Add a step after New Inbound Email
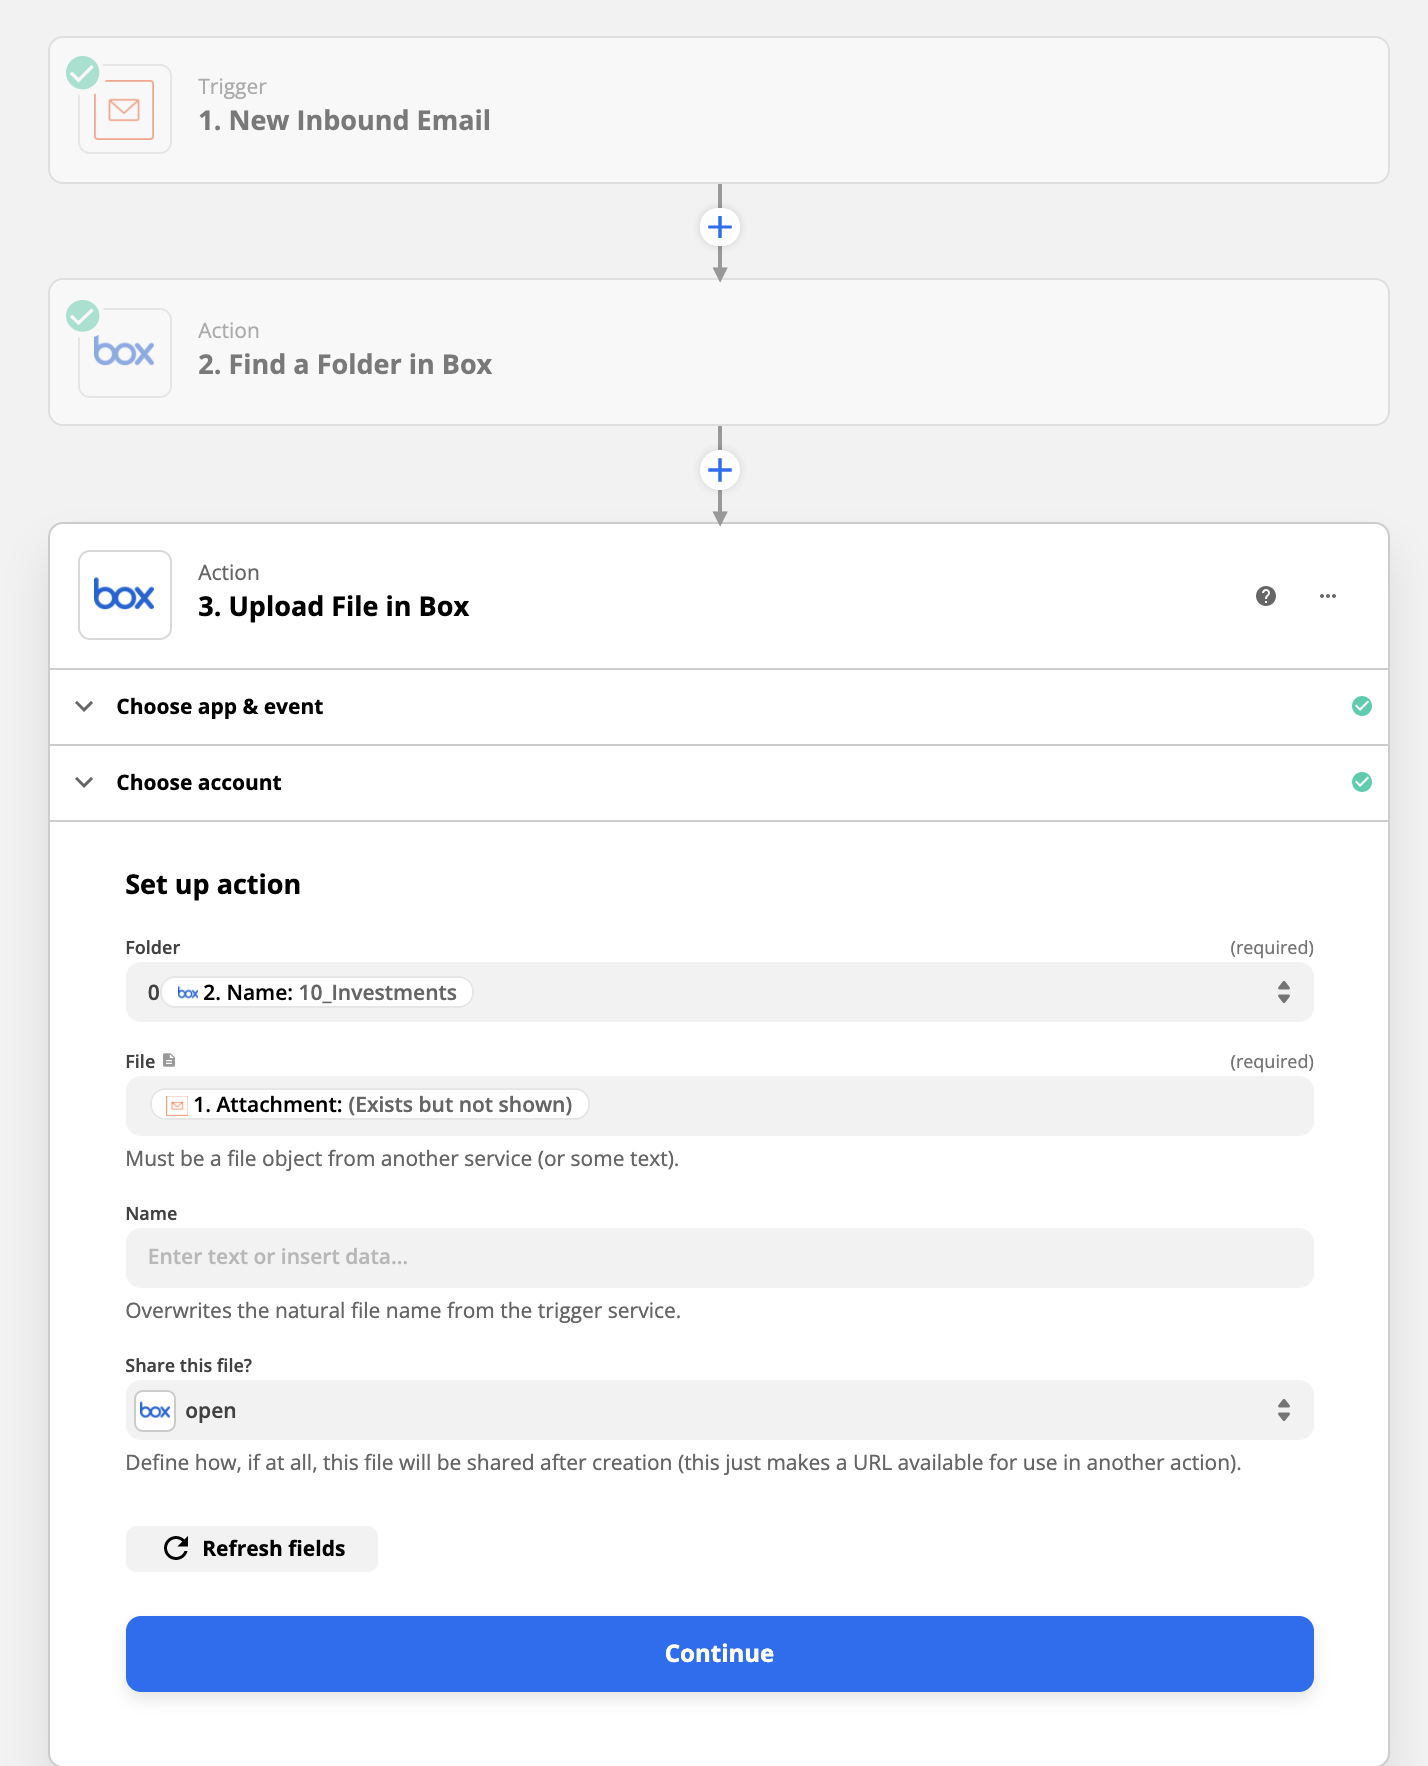1428x1766 pixels. pyautogui.click(x=720, y=227)
